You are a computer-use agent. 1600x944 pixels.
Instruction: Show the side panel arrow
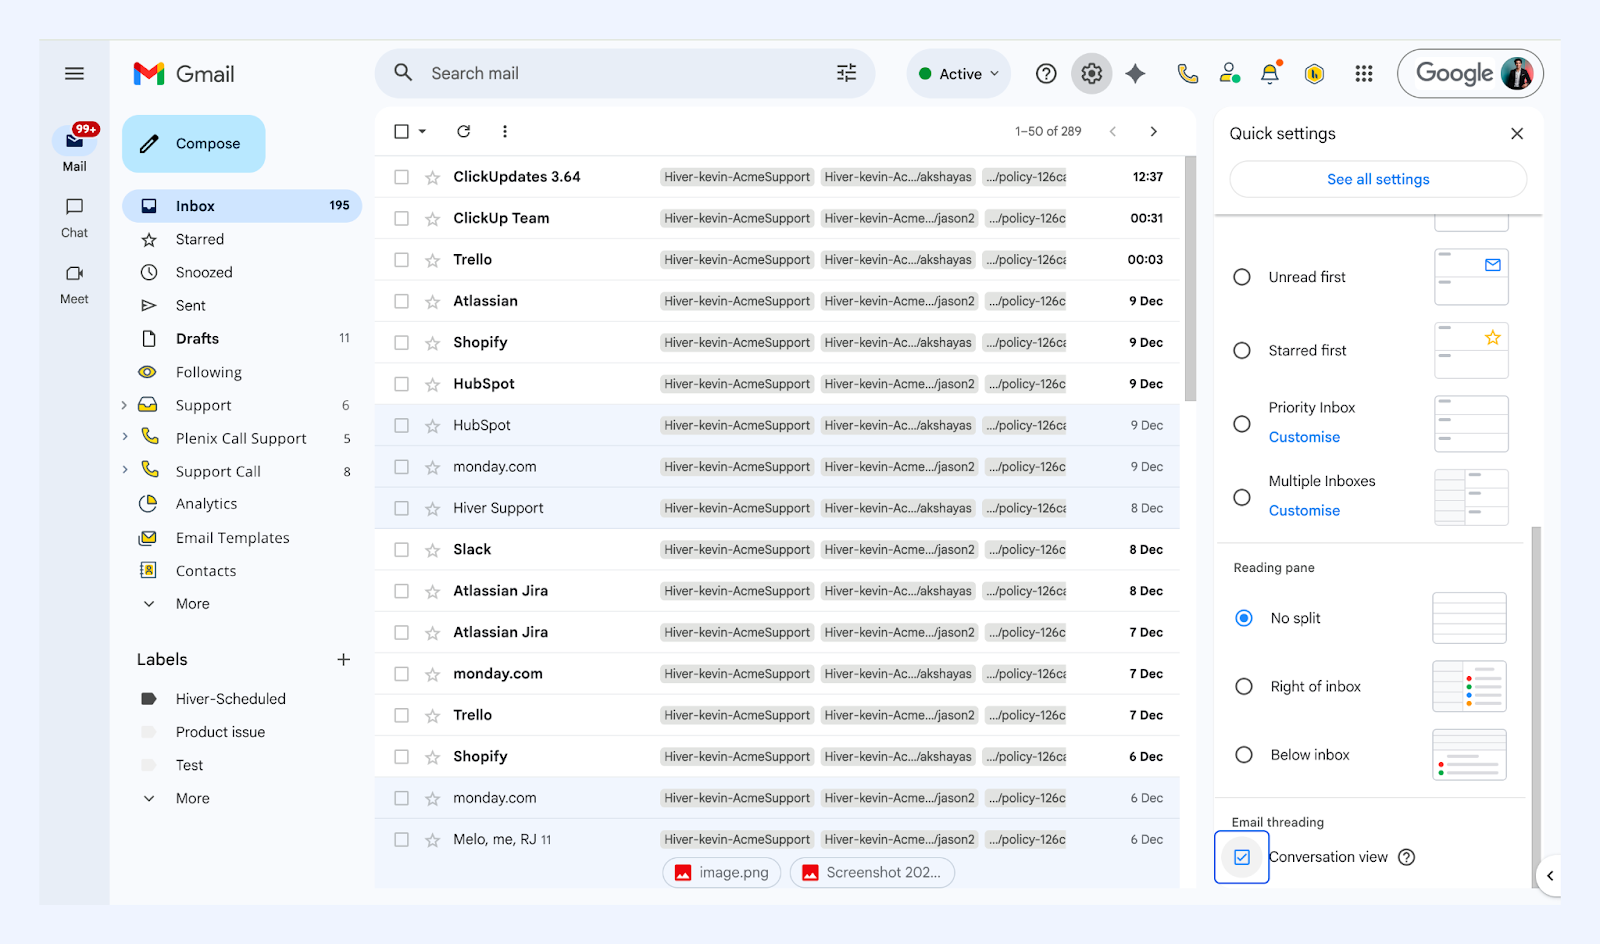(1549, 876)
